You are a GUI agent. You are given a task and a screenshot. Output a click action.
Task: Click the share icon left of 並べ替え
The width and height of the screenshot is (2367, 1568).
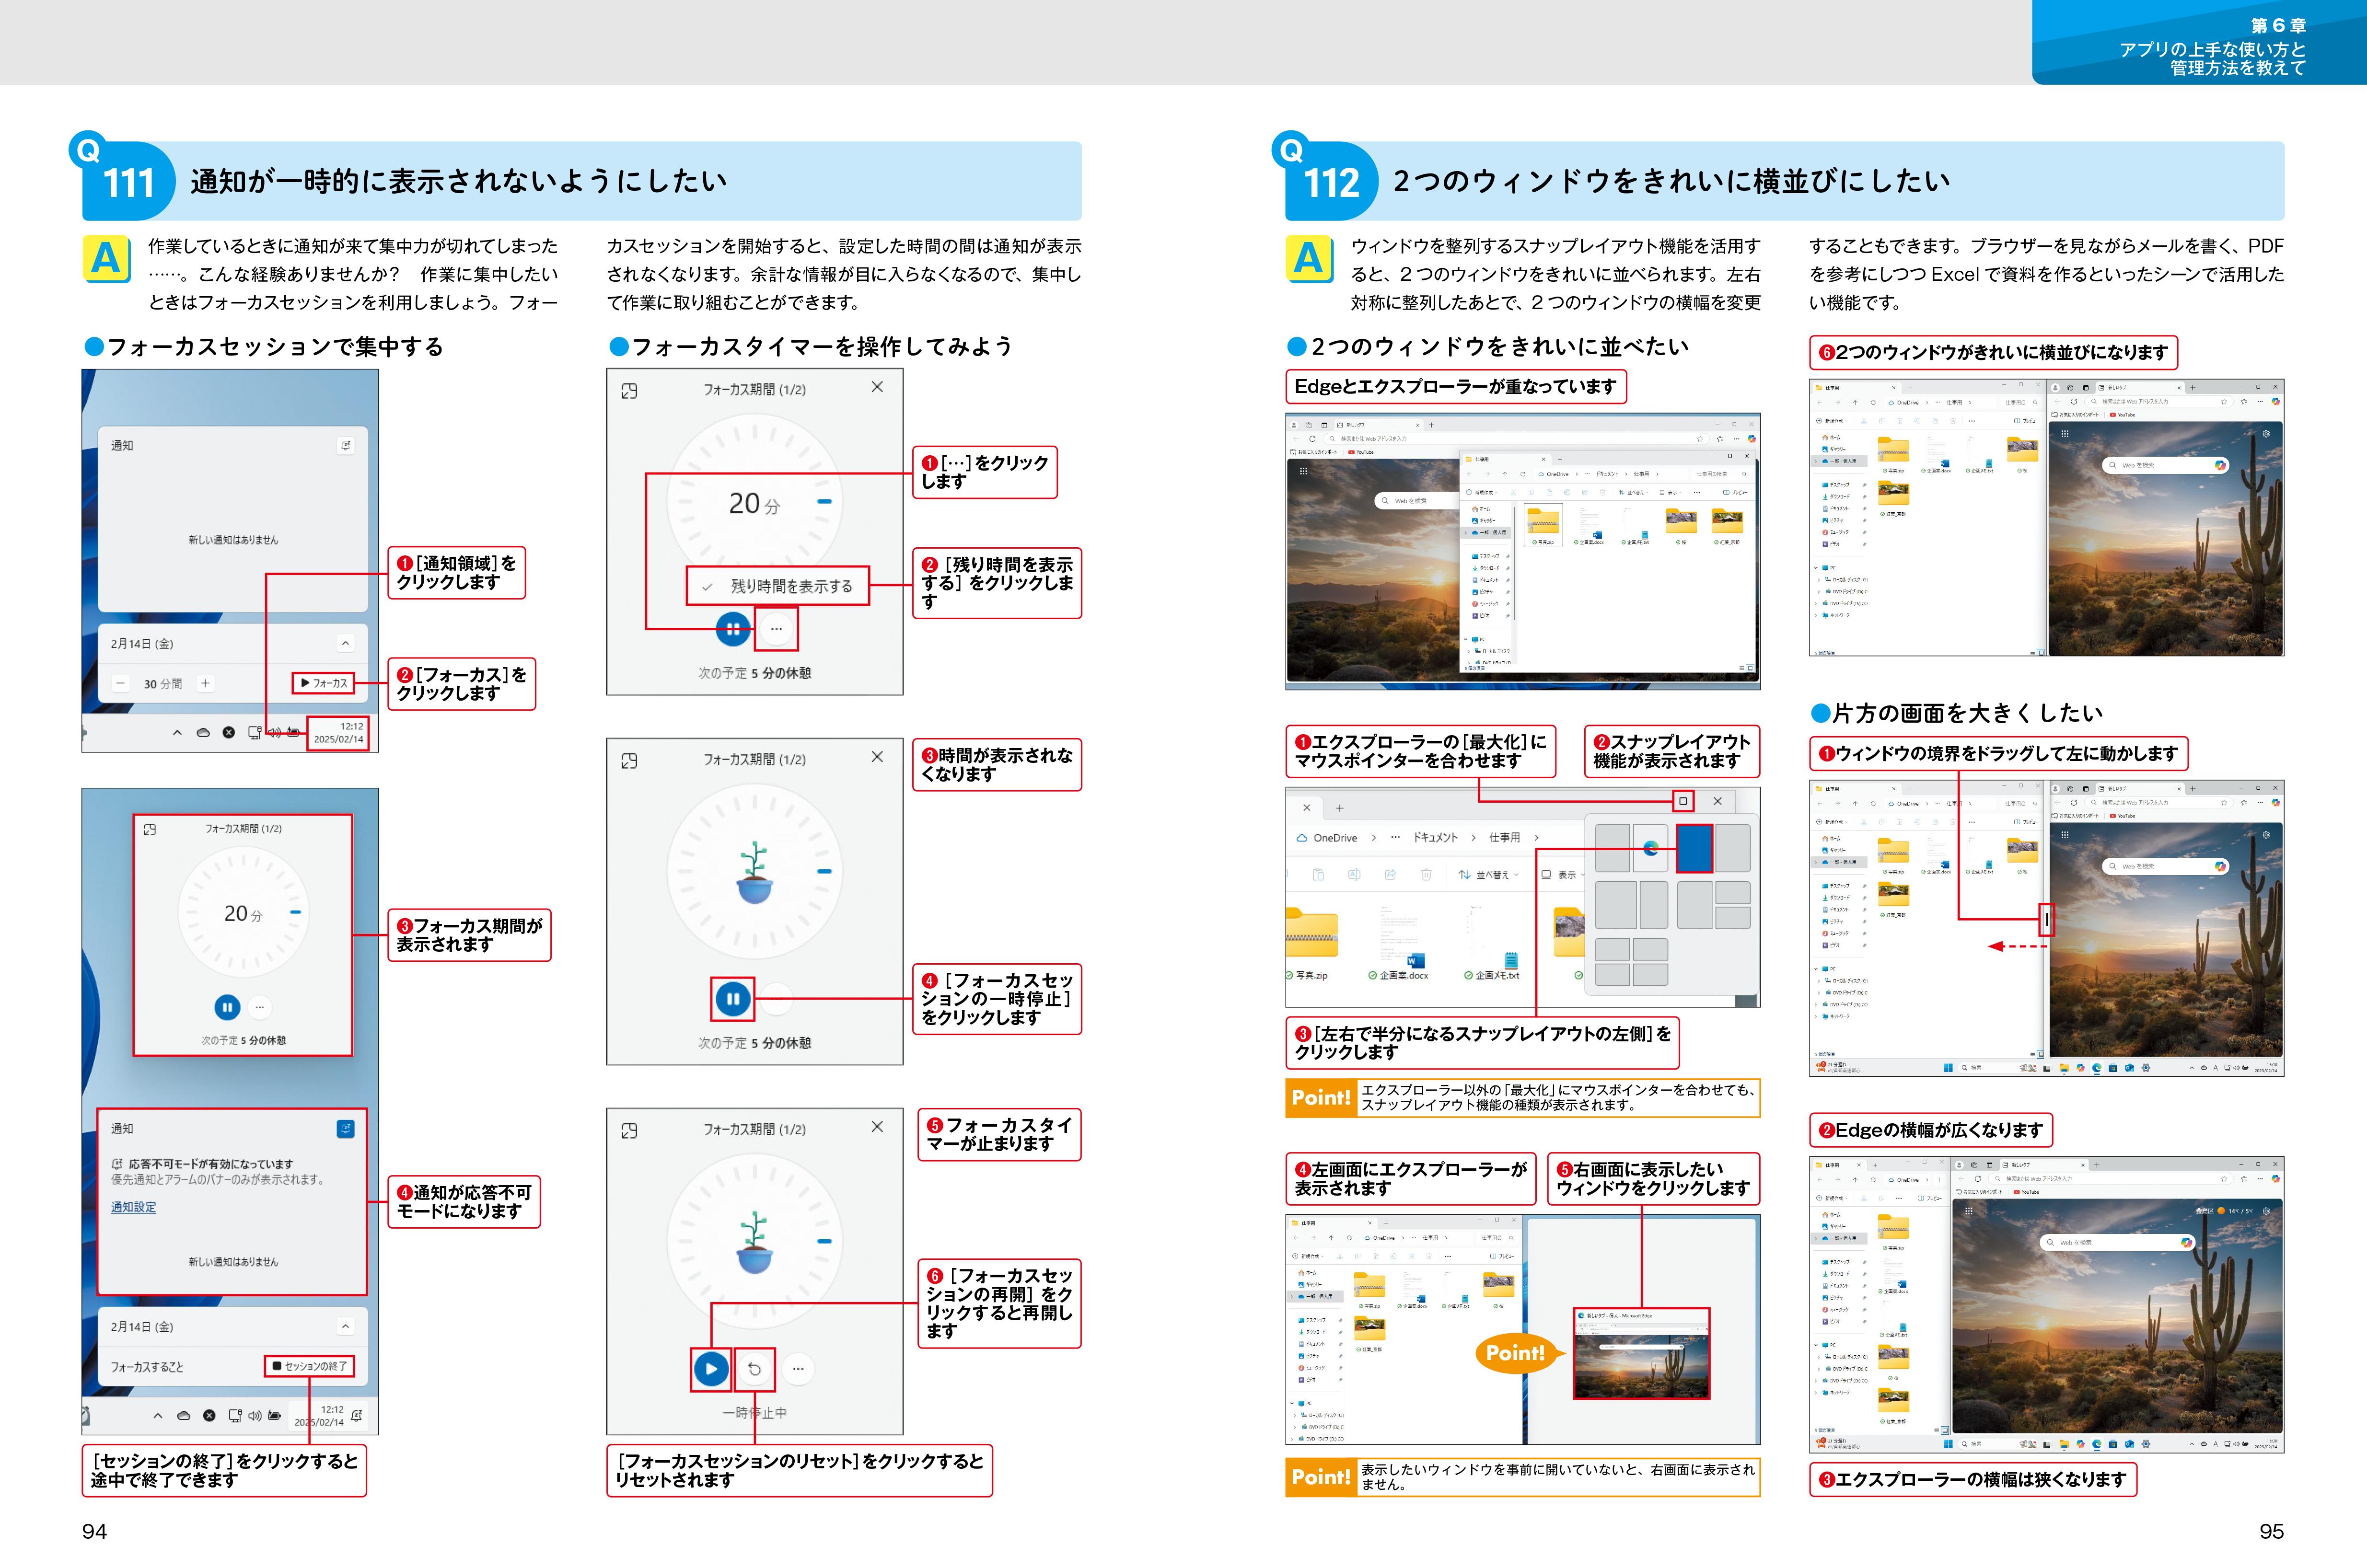coord(1391,875)
